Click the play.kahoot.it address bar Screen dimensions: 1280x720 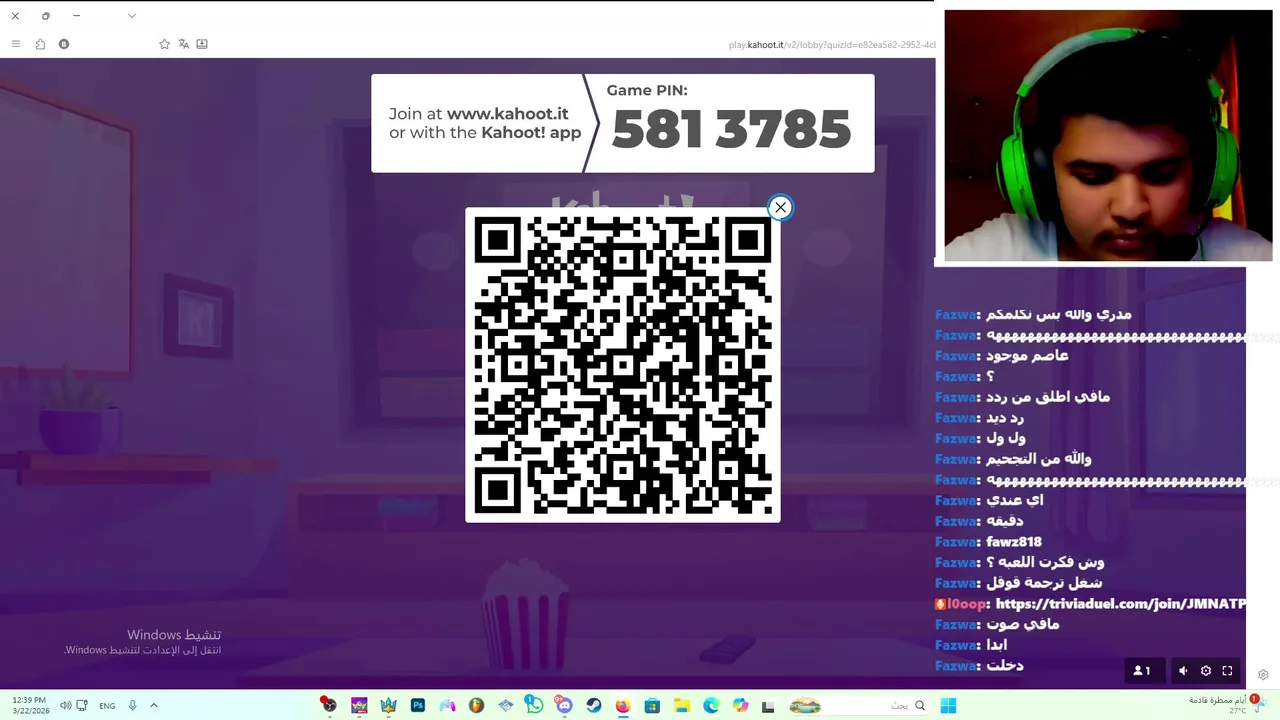point(832,45)
